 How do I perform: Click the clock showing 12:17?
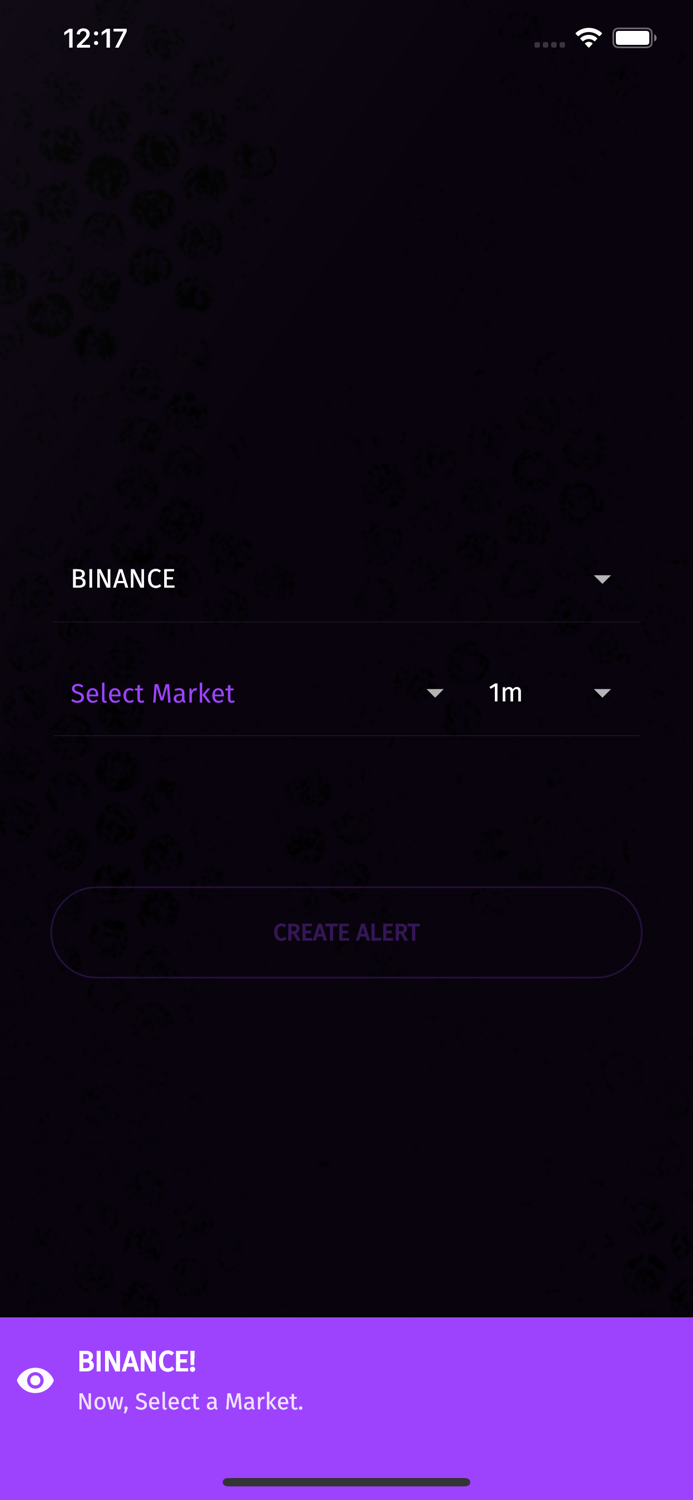95,38
